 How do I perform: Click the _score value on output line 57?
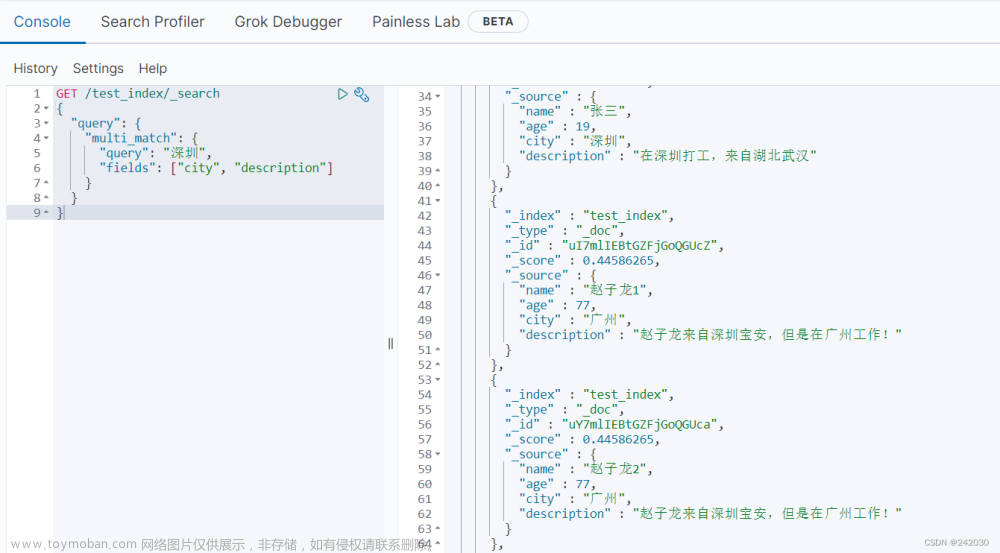[x=618, y=439]
